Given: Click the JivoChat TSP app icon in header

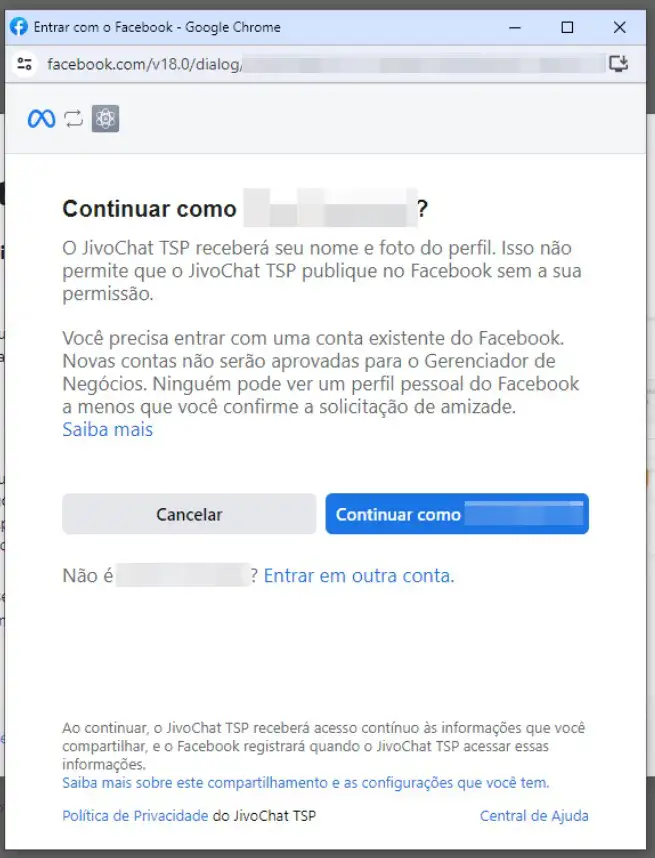Looking at the screenshot, I should click(x=105, y=118).
